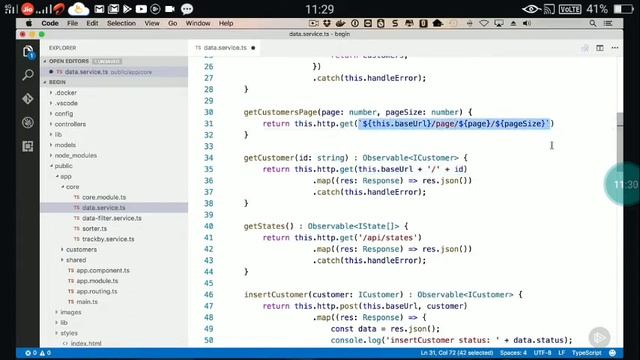Open the Debug view in activity bar
This screenshot has width=640, height=360.
(x=28, y=122)
